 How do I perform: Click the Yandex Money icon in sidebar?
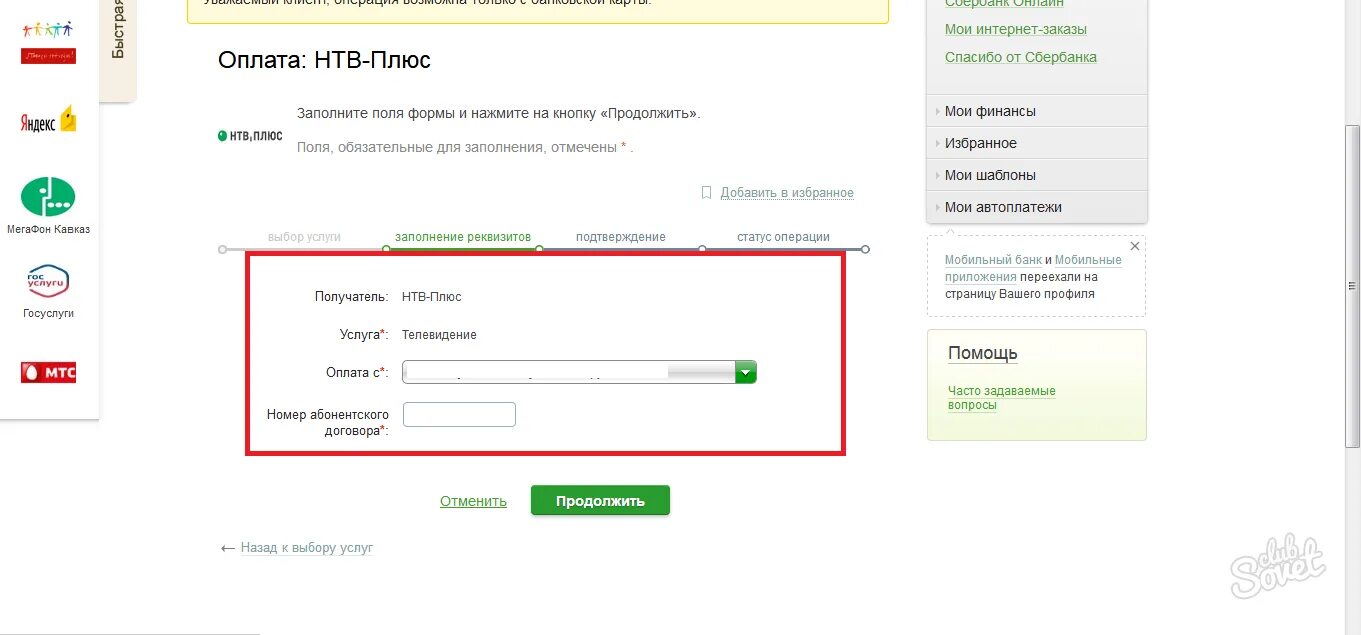[x=48, y=120]
